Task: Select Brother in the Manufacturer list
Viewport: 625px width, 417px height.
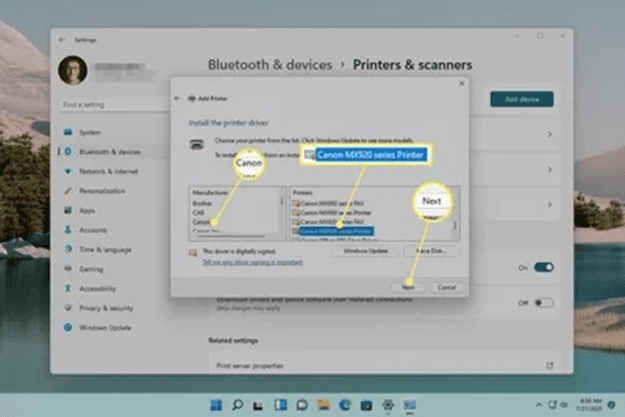Action: point(202,203)
